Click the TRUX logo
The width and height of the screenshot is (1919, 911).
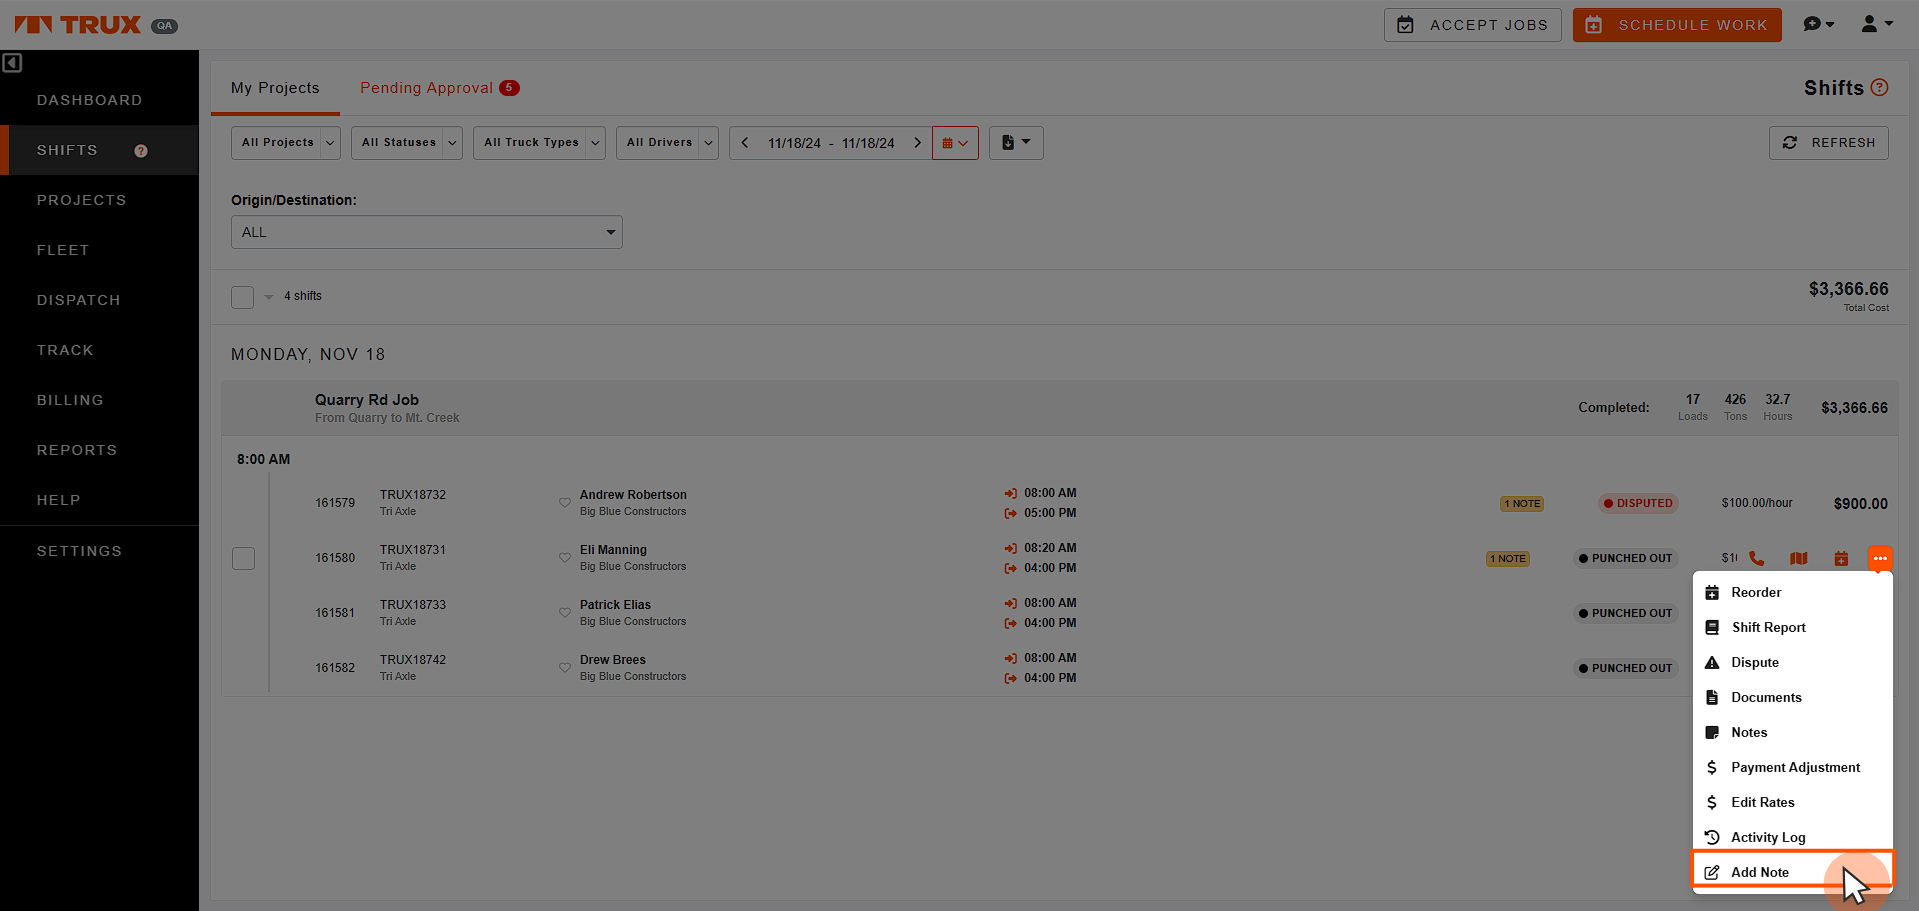[x=78, y=25]
